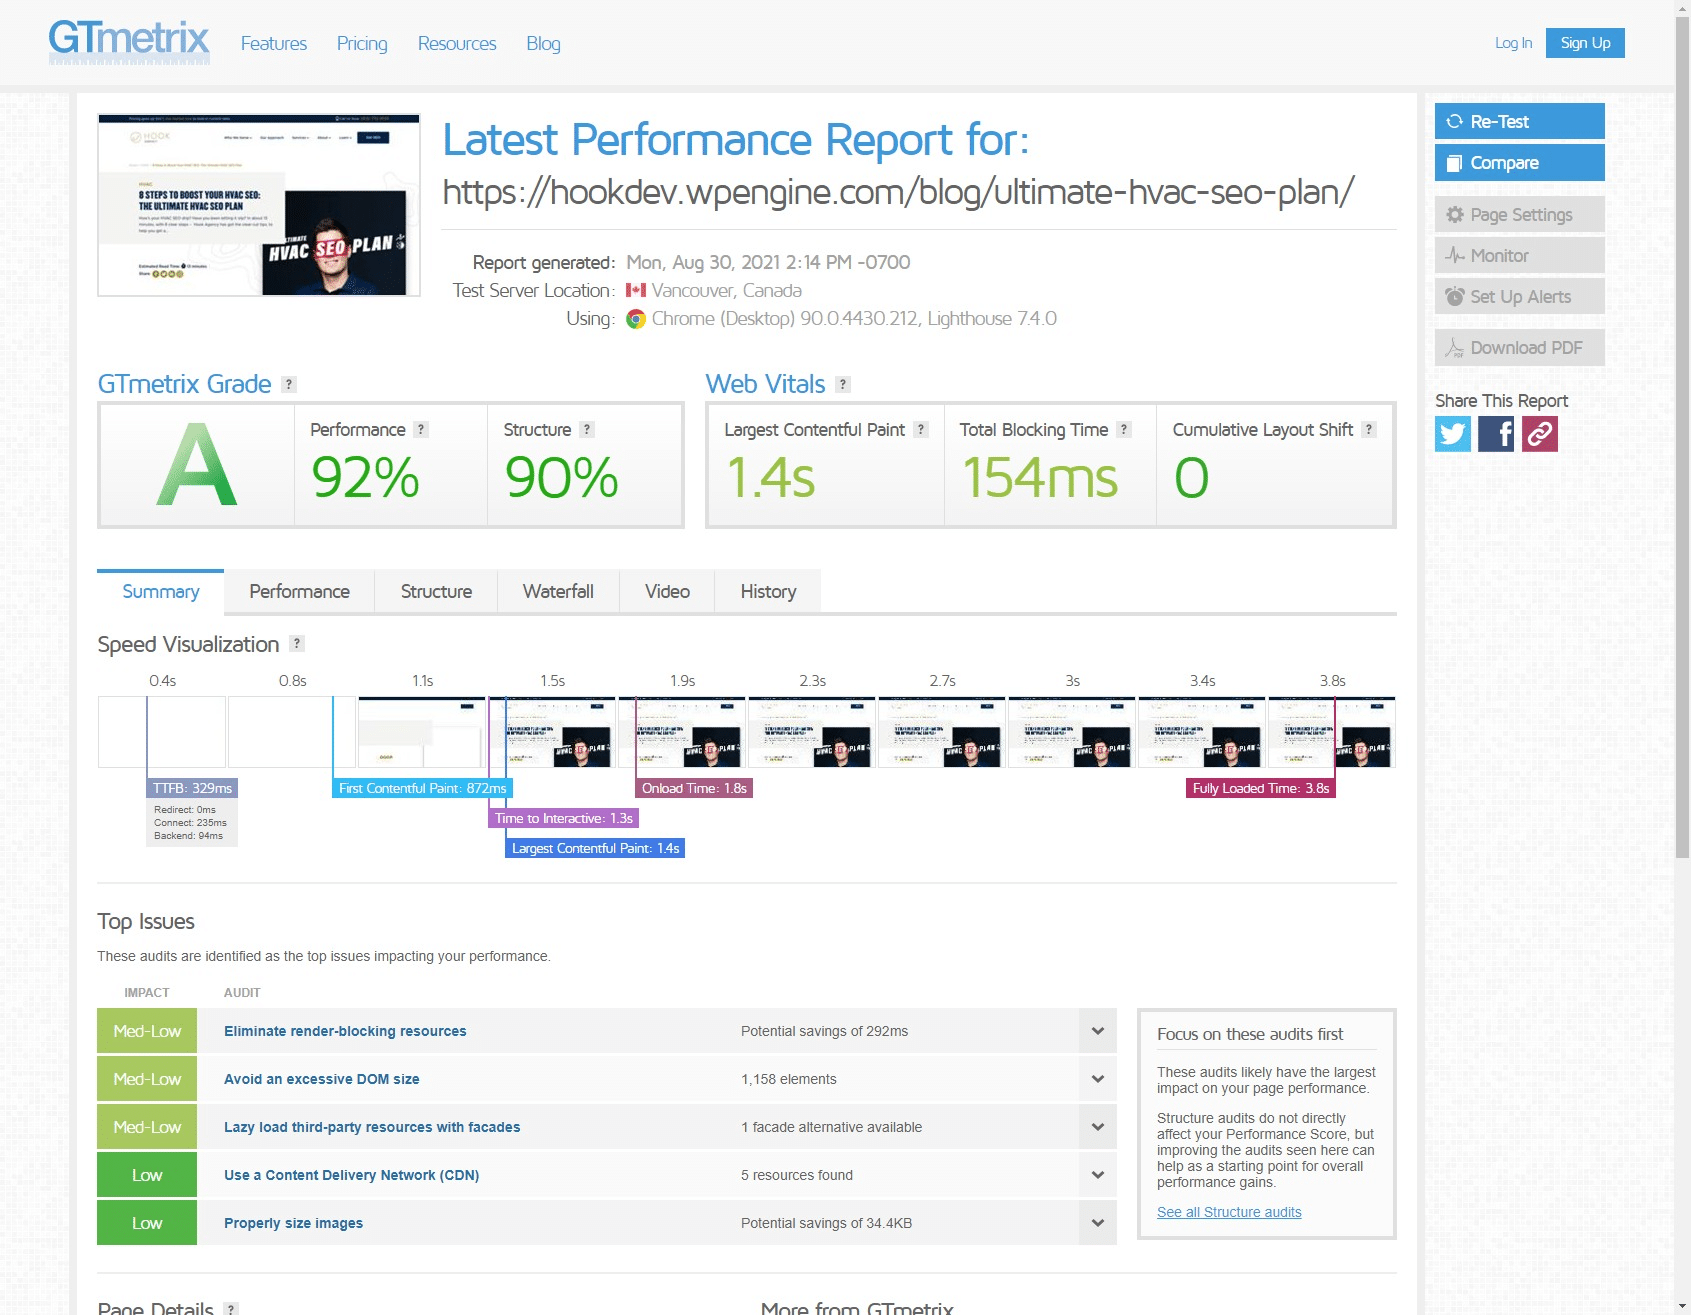
Task: Open the See all Structure audits link
Action: (x=1229, y=1212)
